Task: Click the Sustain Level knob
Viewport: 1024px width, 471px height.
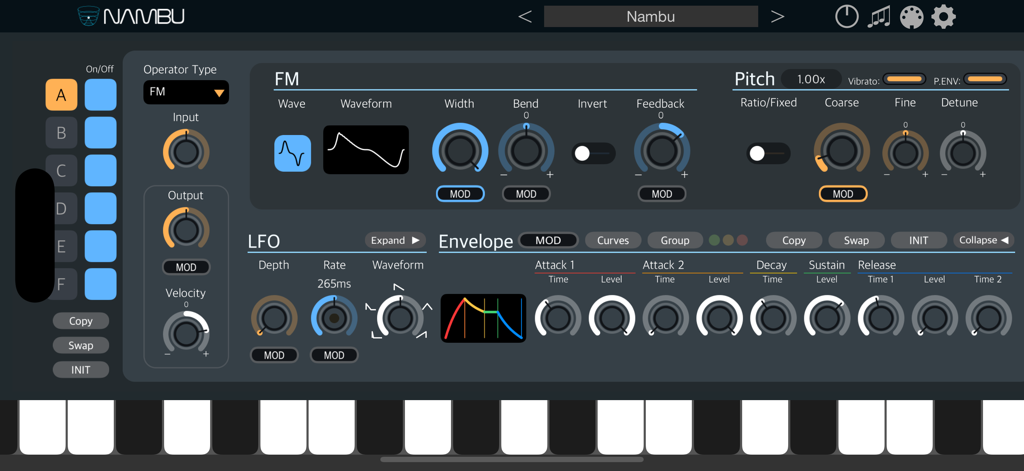Action: click(x=827, y=318)
